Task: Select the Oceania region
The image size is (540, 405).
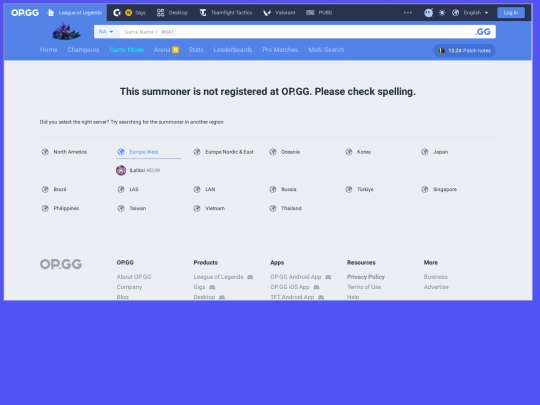Action: (284, 152)
